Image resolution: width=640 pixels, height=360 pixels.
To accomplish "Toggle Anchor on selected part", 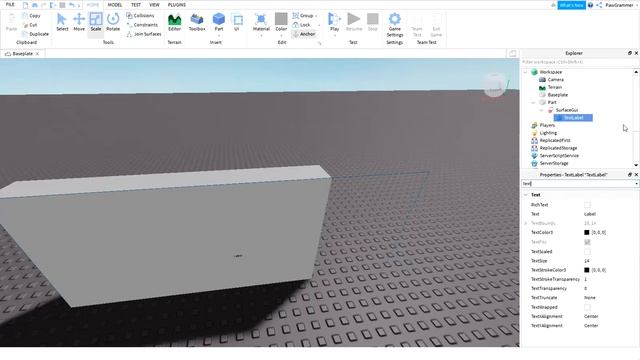I will [304, 34].
